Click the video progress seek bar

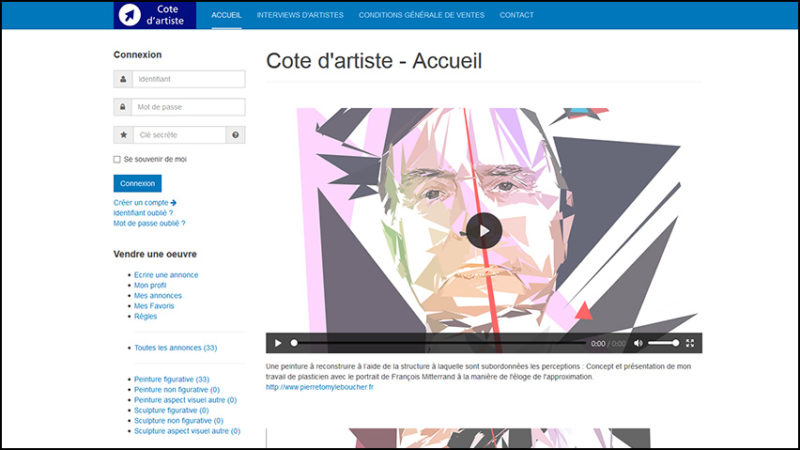(x=439, y=343)
